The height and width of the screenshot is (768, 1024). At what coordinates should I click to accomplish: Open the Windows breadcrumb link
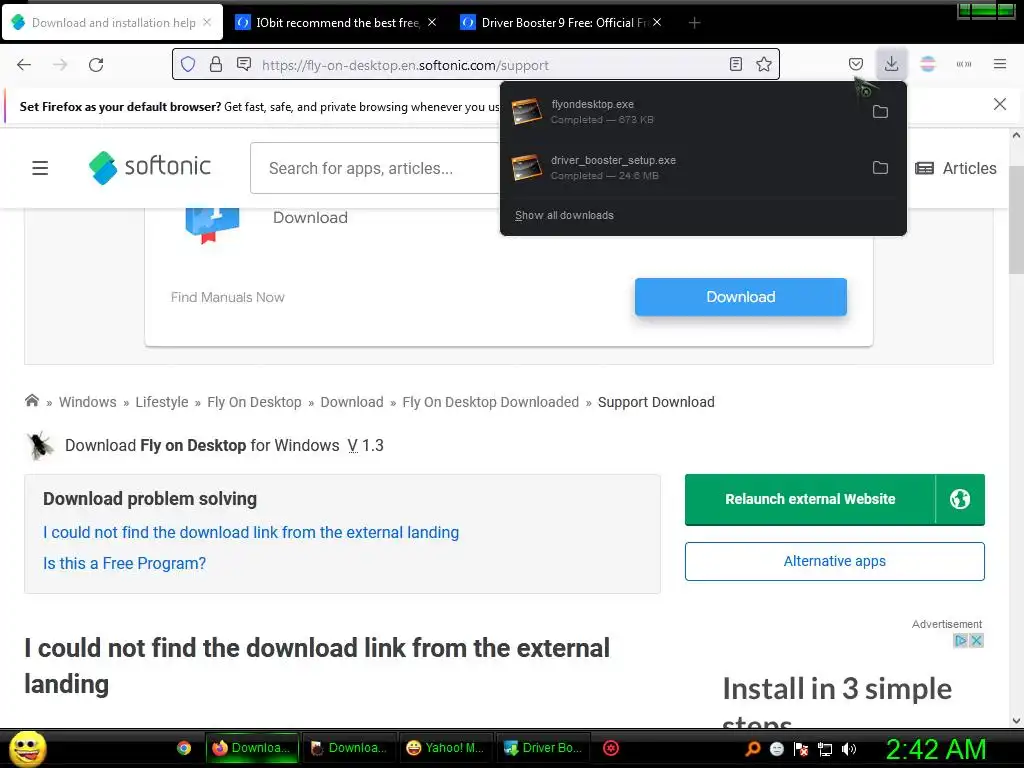88,402
